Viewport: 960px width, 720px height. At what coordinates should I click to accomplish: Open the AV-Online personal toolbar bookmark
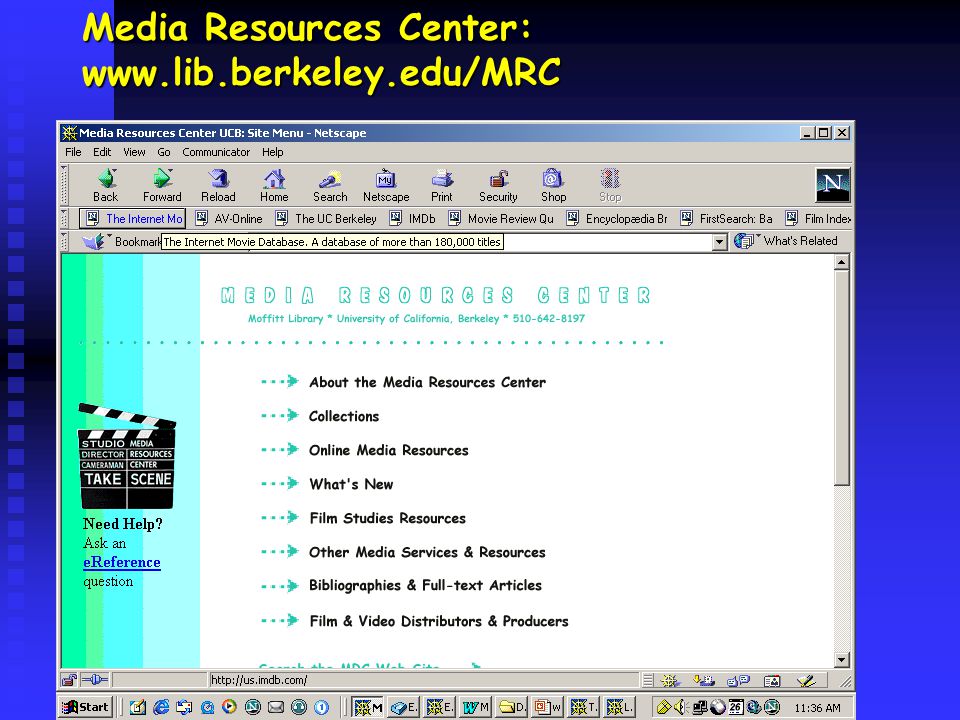point(229,219)
